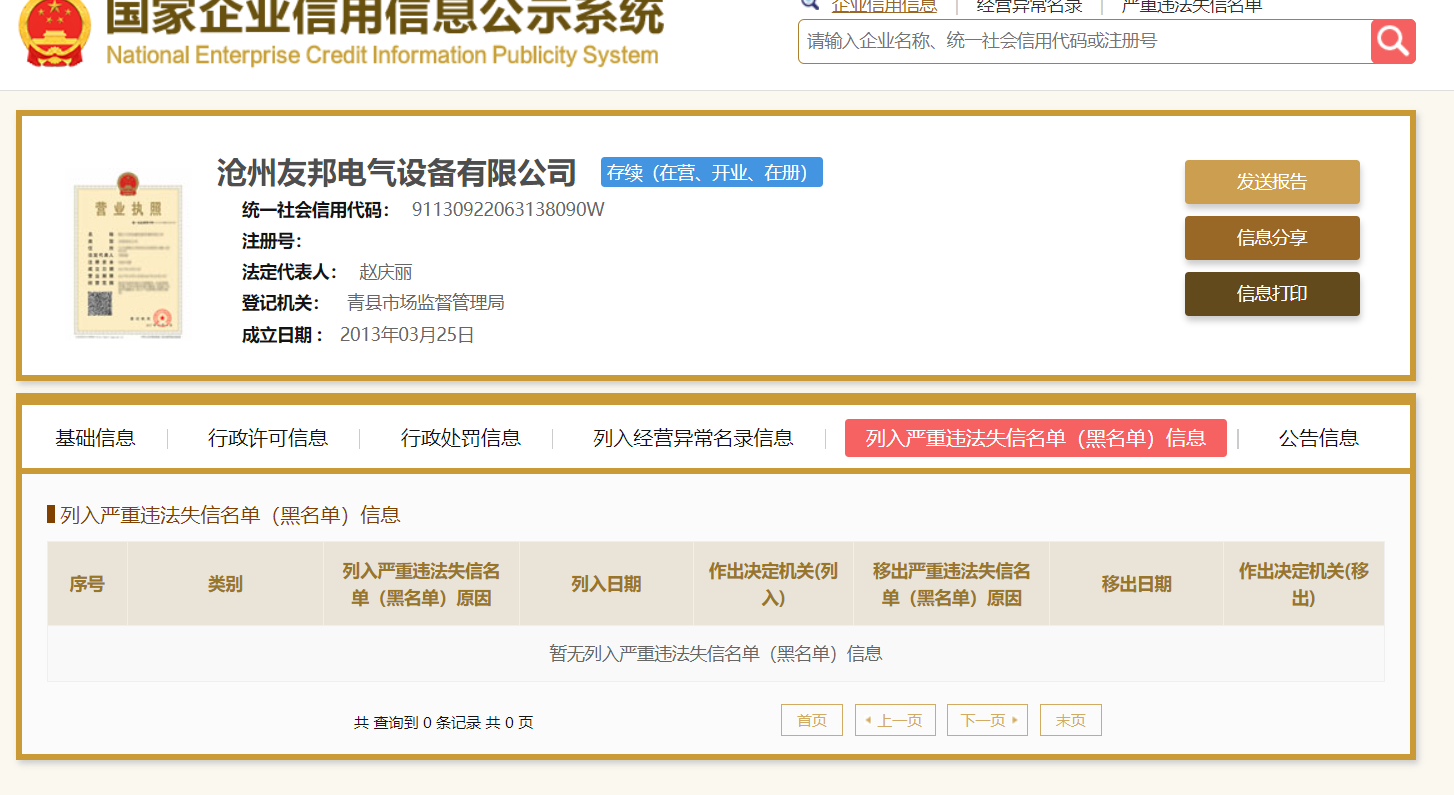Image resolution: width=1454 pixels, height=795 pixels.
Task: Click the 作出决定机关(列入) column header
Action: [773, 584]
